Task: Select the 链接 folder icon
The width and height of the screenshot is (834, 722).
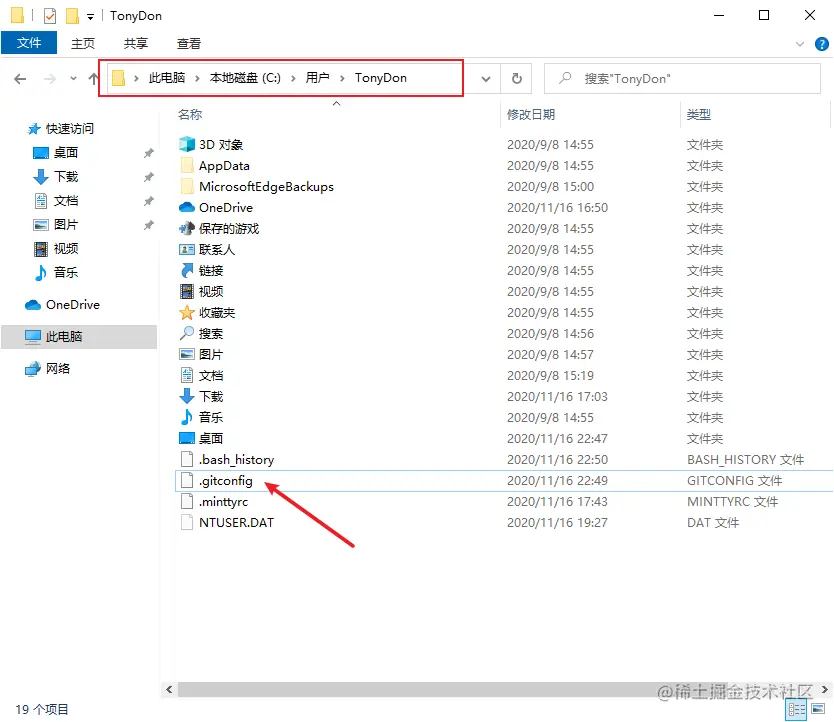Action: point(187,270)
